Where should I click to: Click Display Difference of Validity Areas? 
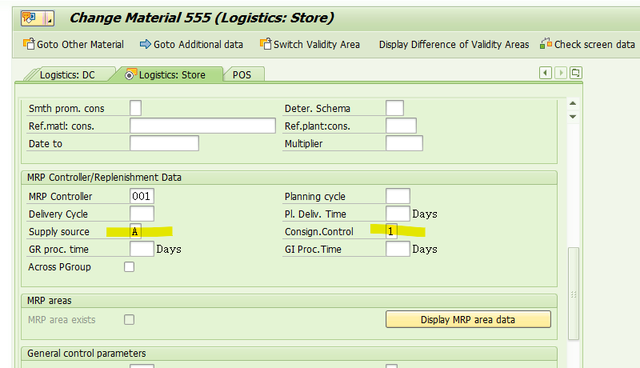click(x=454, y=44)
